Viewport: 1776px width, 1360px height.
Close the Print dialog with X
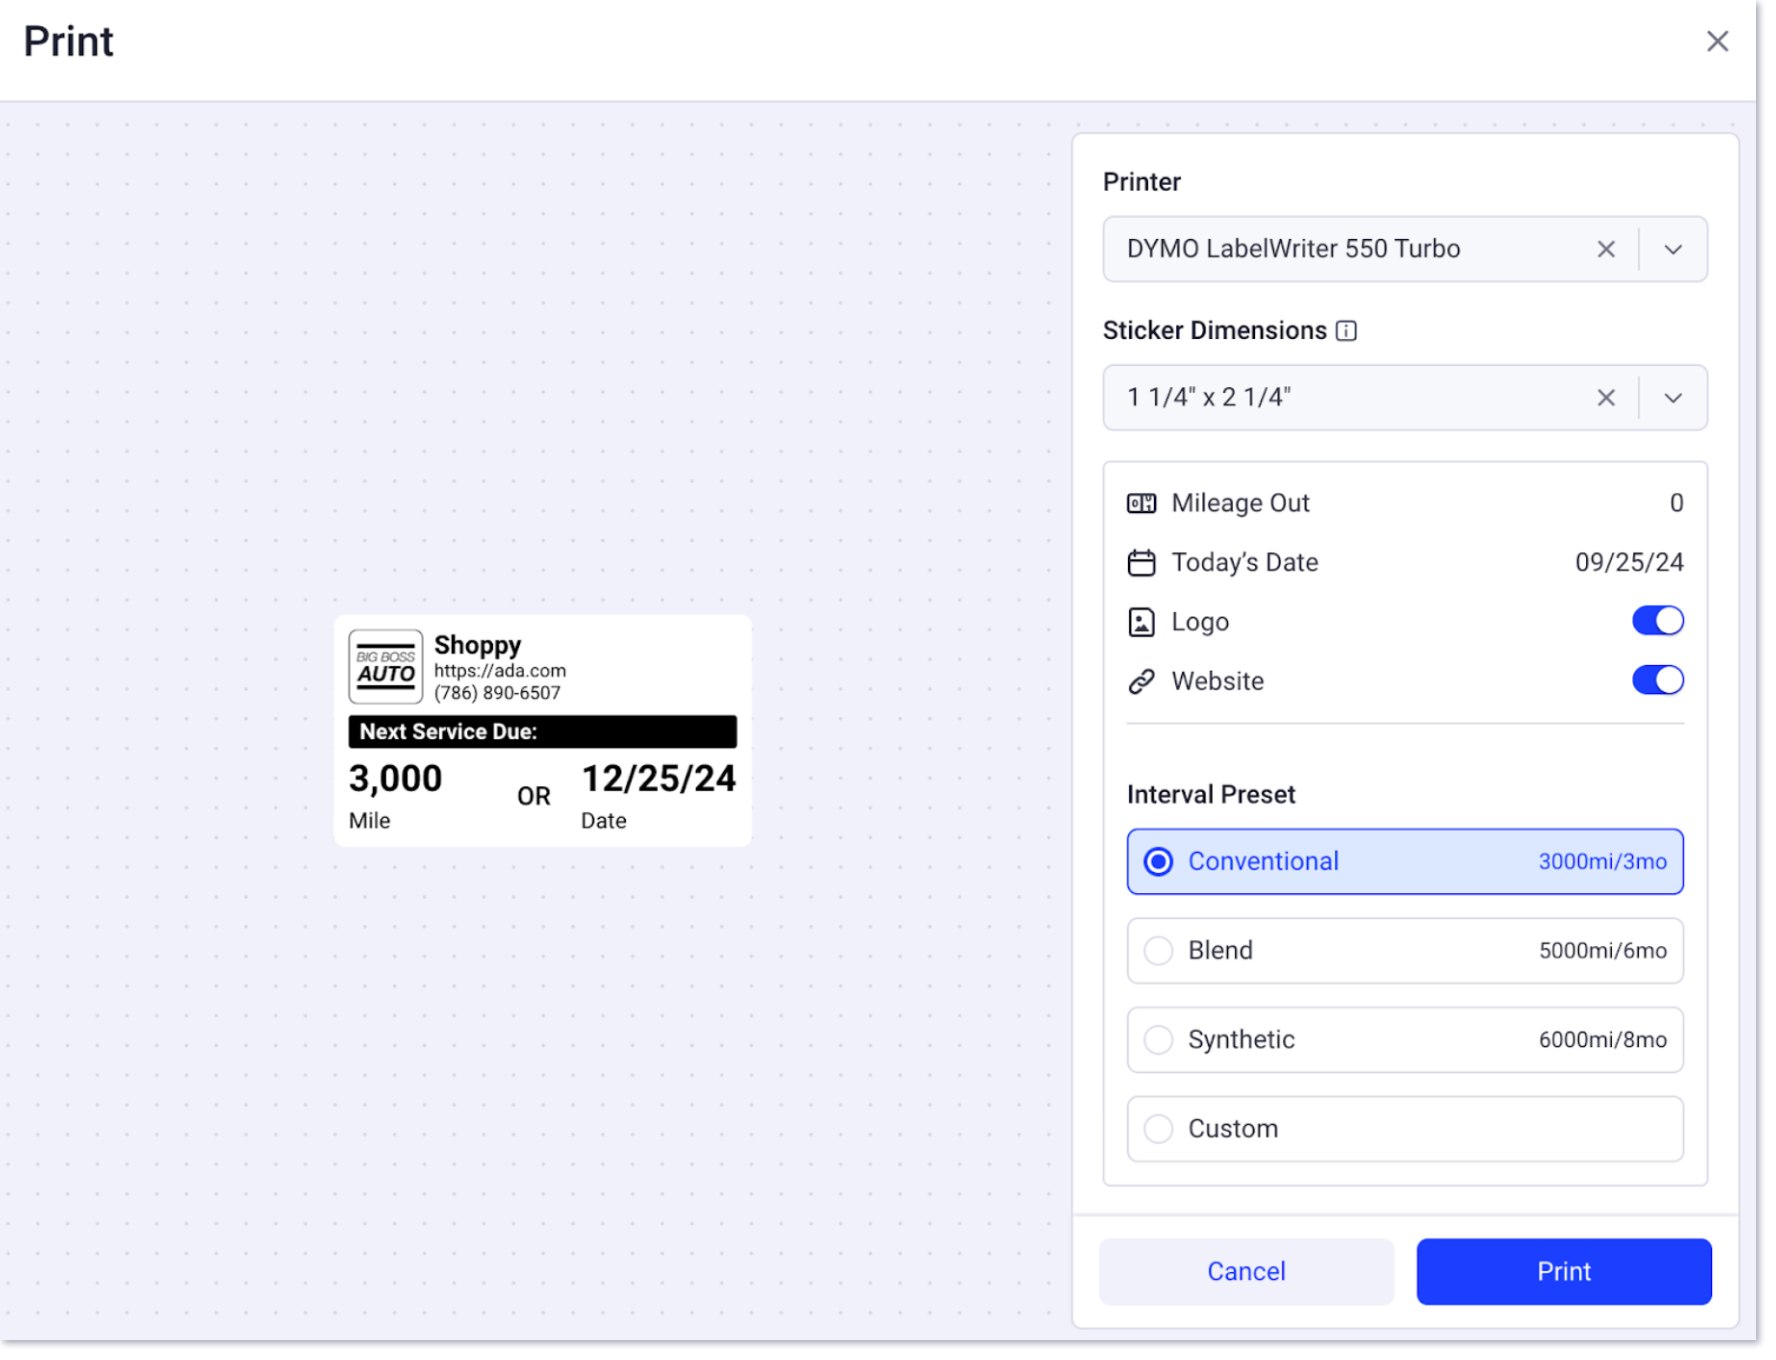click(x=1717, y=41)
